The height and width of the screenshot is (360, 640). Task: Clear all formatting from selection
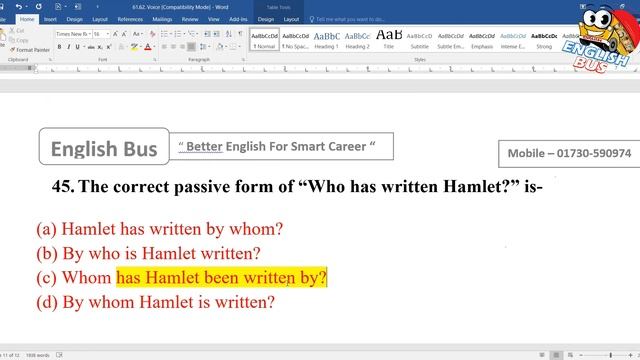click(x=152, y=34)
